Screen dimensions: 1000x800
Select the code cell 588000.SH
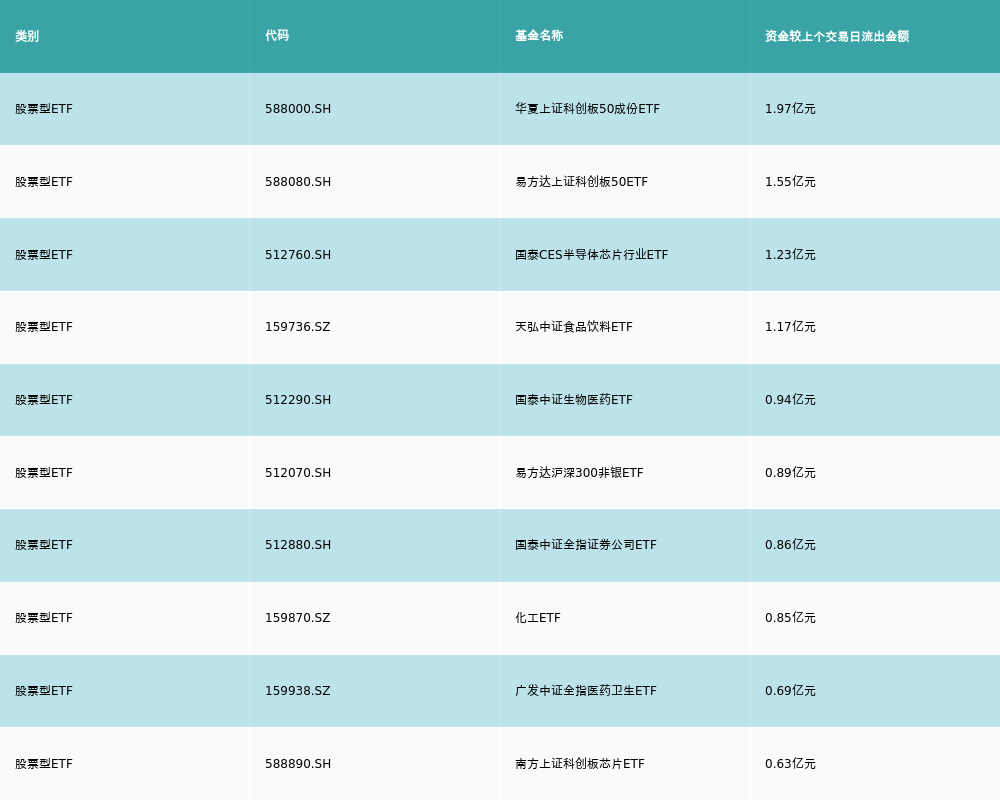coord(298,109)
